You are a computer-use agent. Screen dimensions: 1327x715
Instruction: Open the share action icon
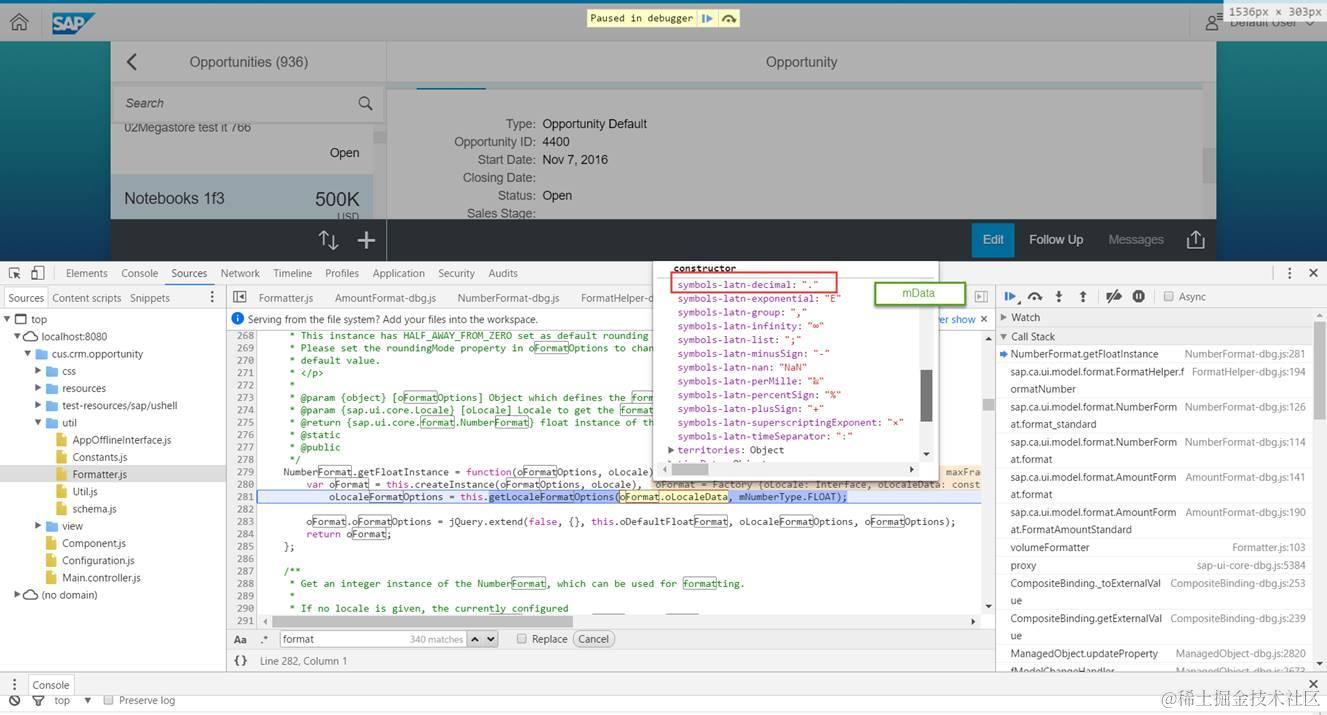tap(1195, 240)
